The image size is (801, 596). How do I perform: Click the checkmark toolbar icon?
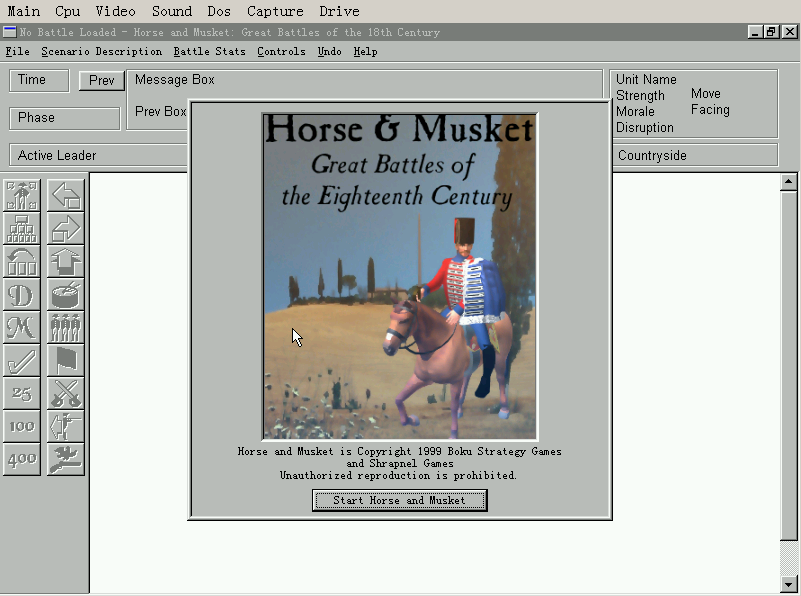point(21,361)
